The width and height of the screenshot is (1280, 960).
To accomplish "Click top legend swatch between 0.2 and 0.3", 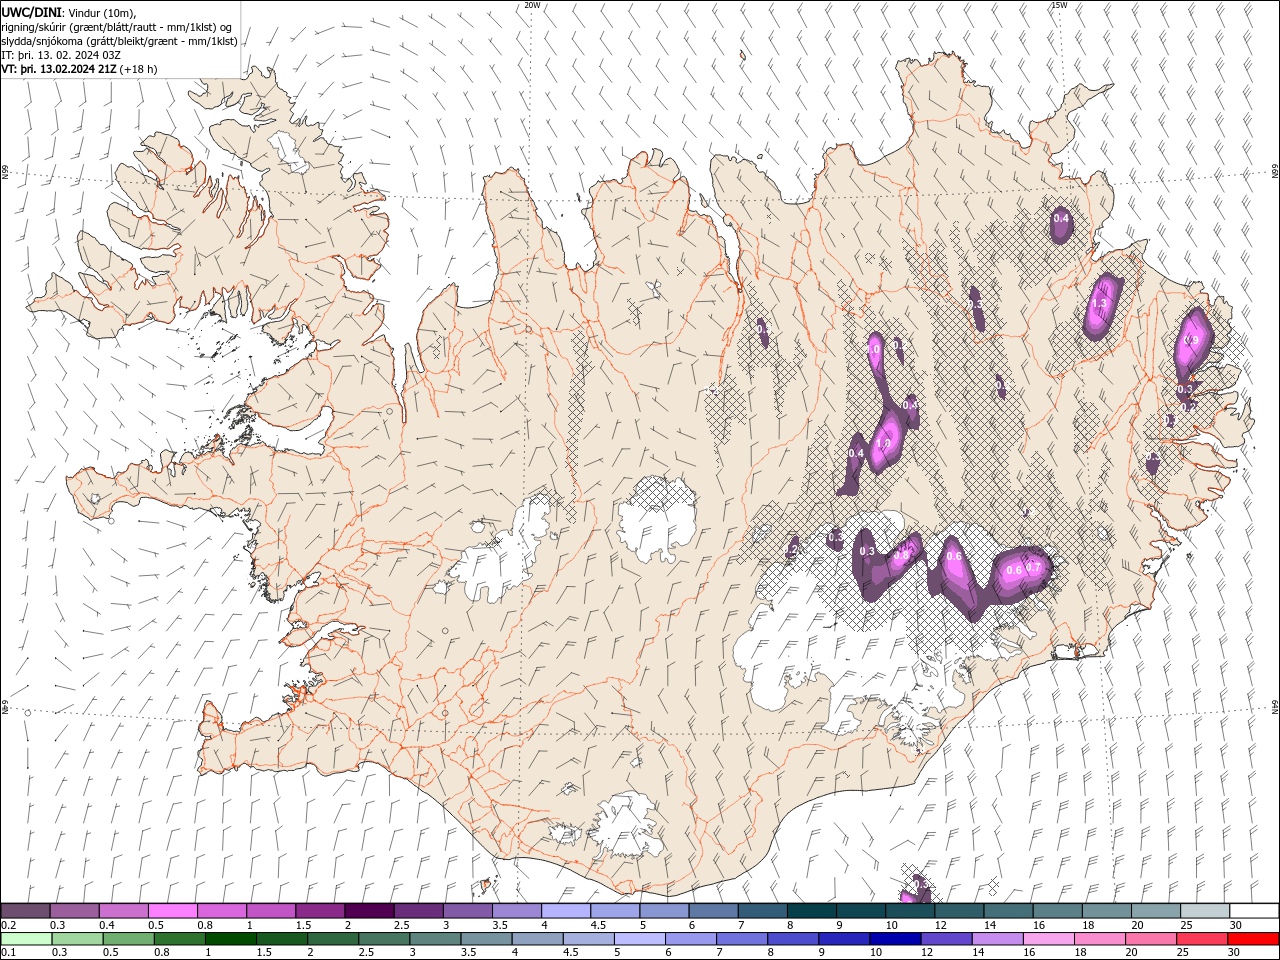I will point(25,911).
